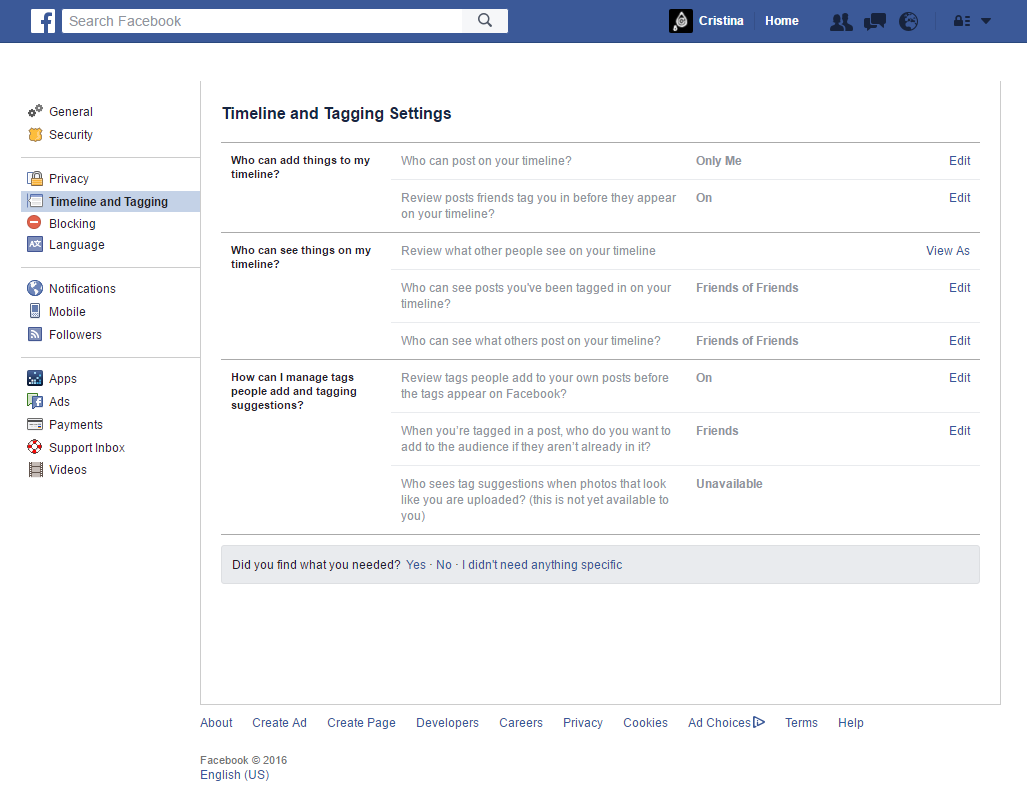
Task: Click the Videos film strip icon
Action: pyautogui.click(x=35, y=469)
